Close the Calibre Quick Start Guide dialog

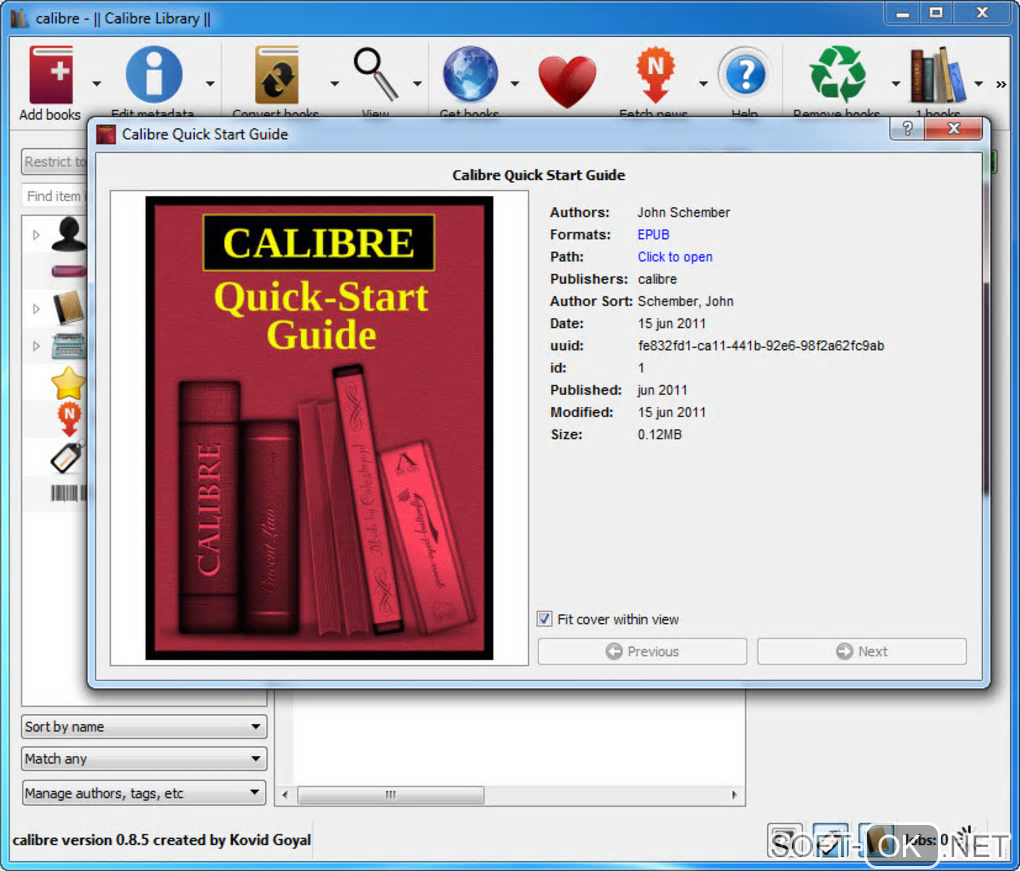click(x=953, y=129)
